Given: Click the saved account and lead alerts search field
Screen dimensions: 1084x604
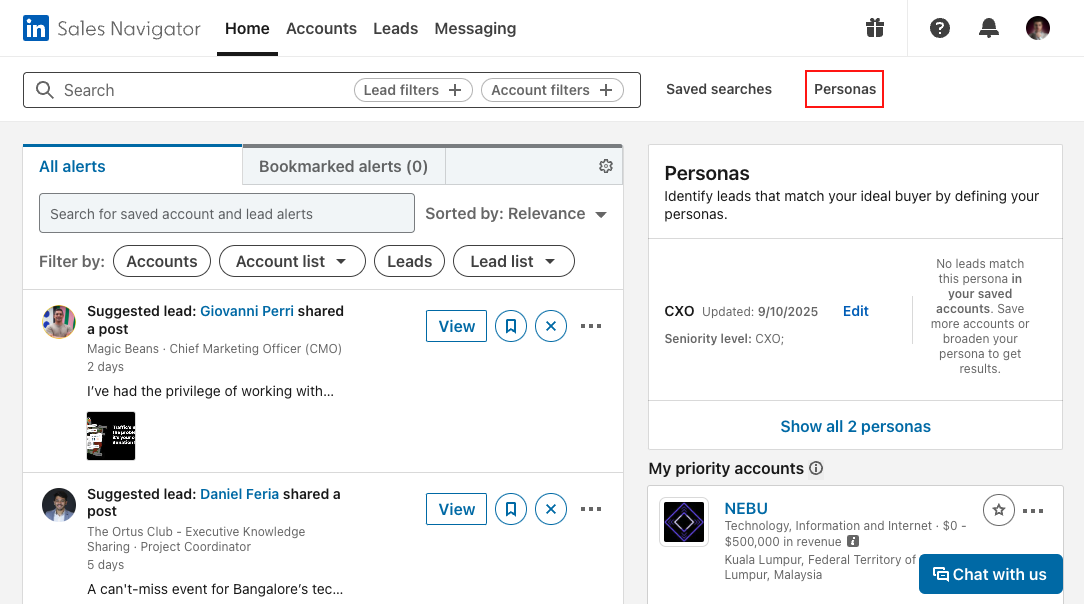Looking at the screenshot, I should tap(226, 214).
